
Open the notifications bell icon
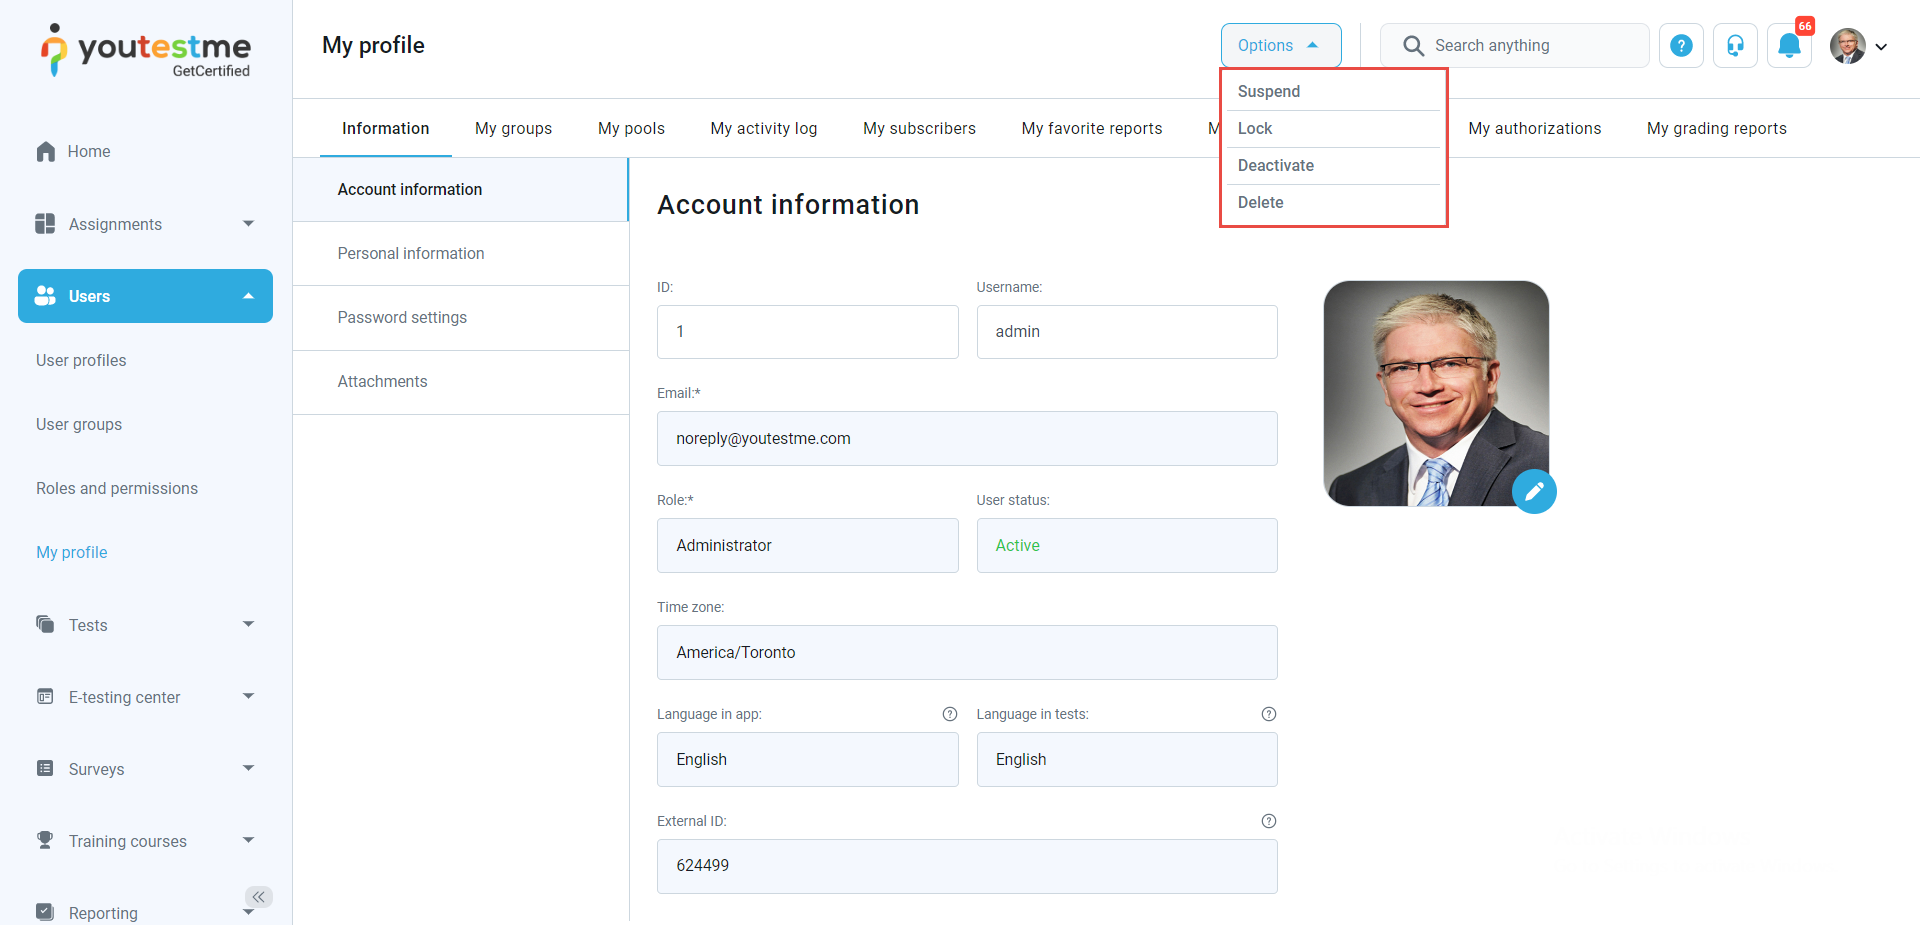tap(1789, 46)
